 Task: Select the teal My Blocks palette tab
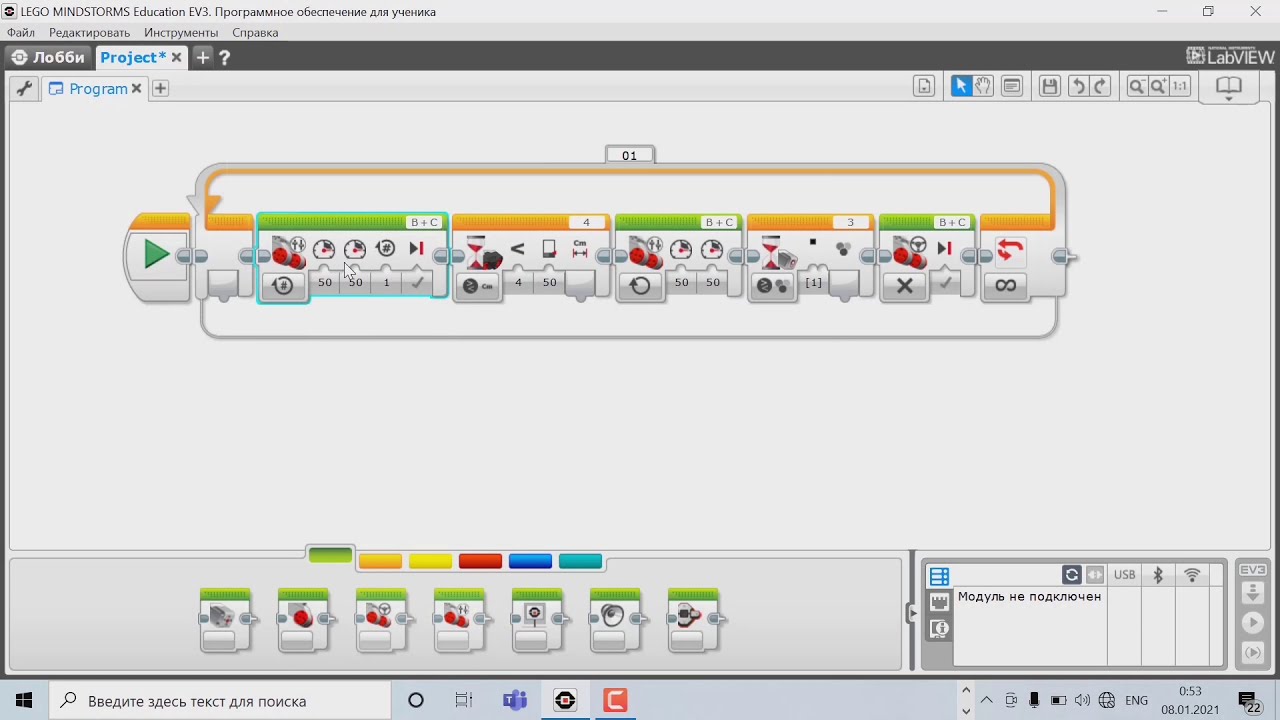[x=580, y=561]
